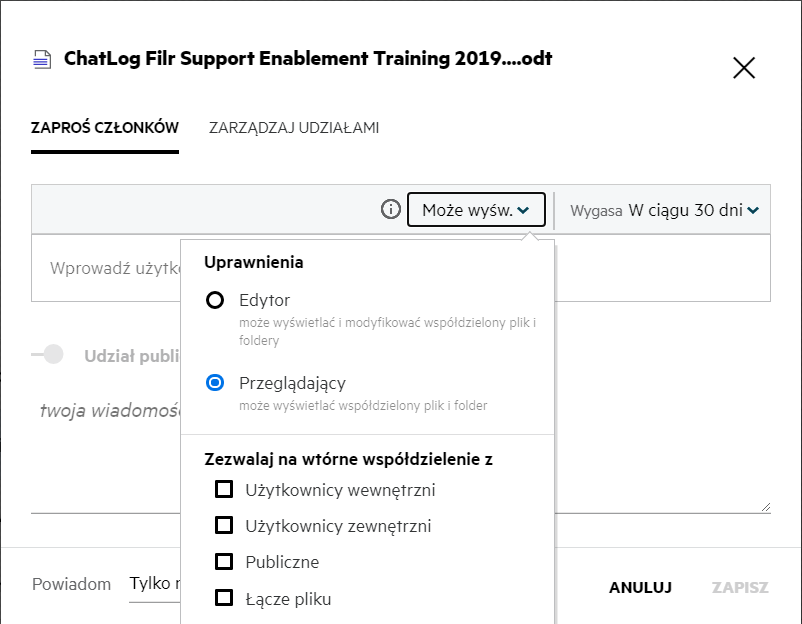Click the info icon beside permissions dropdown

point(391,210)
